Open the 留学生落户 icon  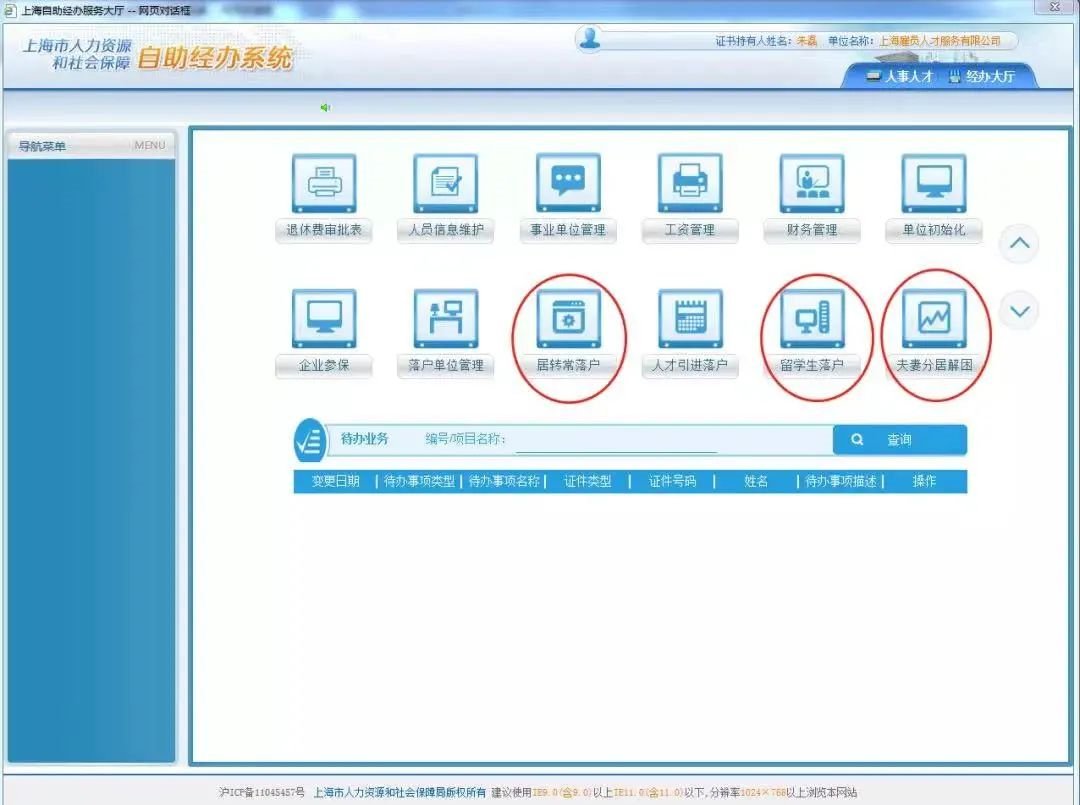(x=812, y=320)
